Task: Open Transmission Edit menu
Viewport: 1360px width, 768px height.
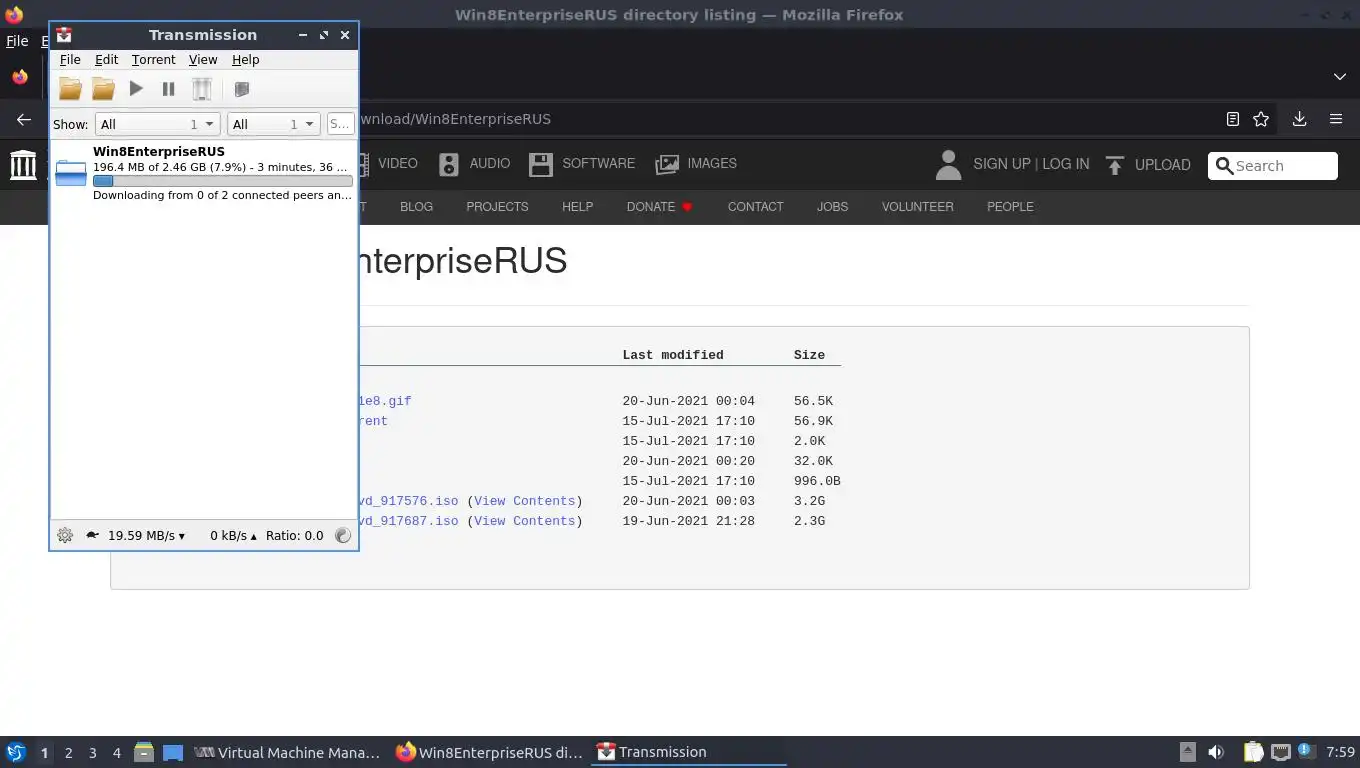Action: pos(106,60)
